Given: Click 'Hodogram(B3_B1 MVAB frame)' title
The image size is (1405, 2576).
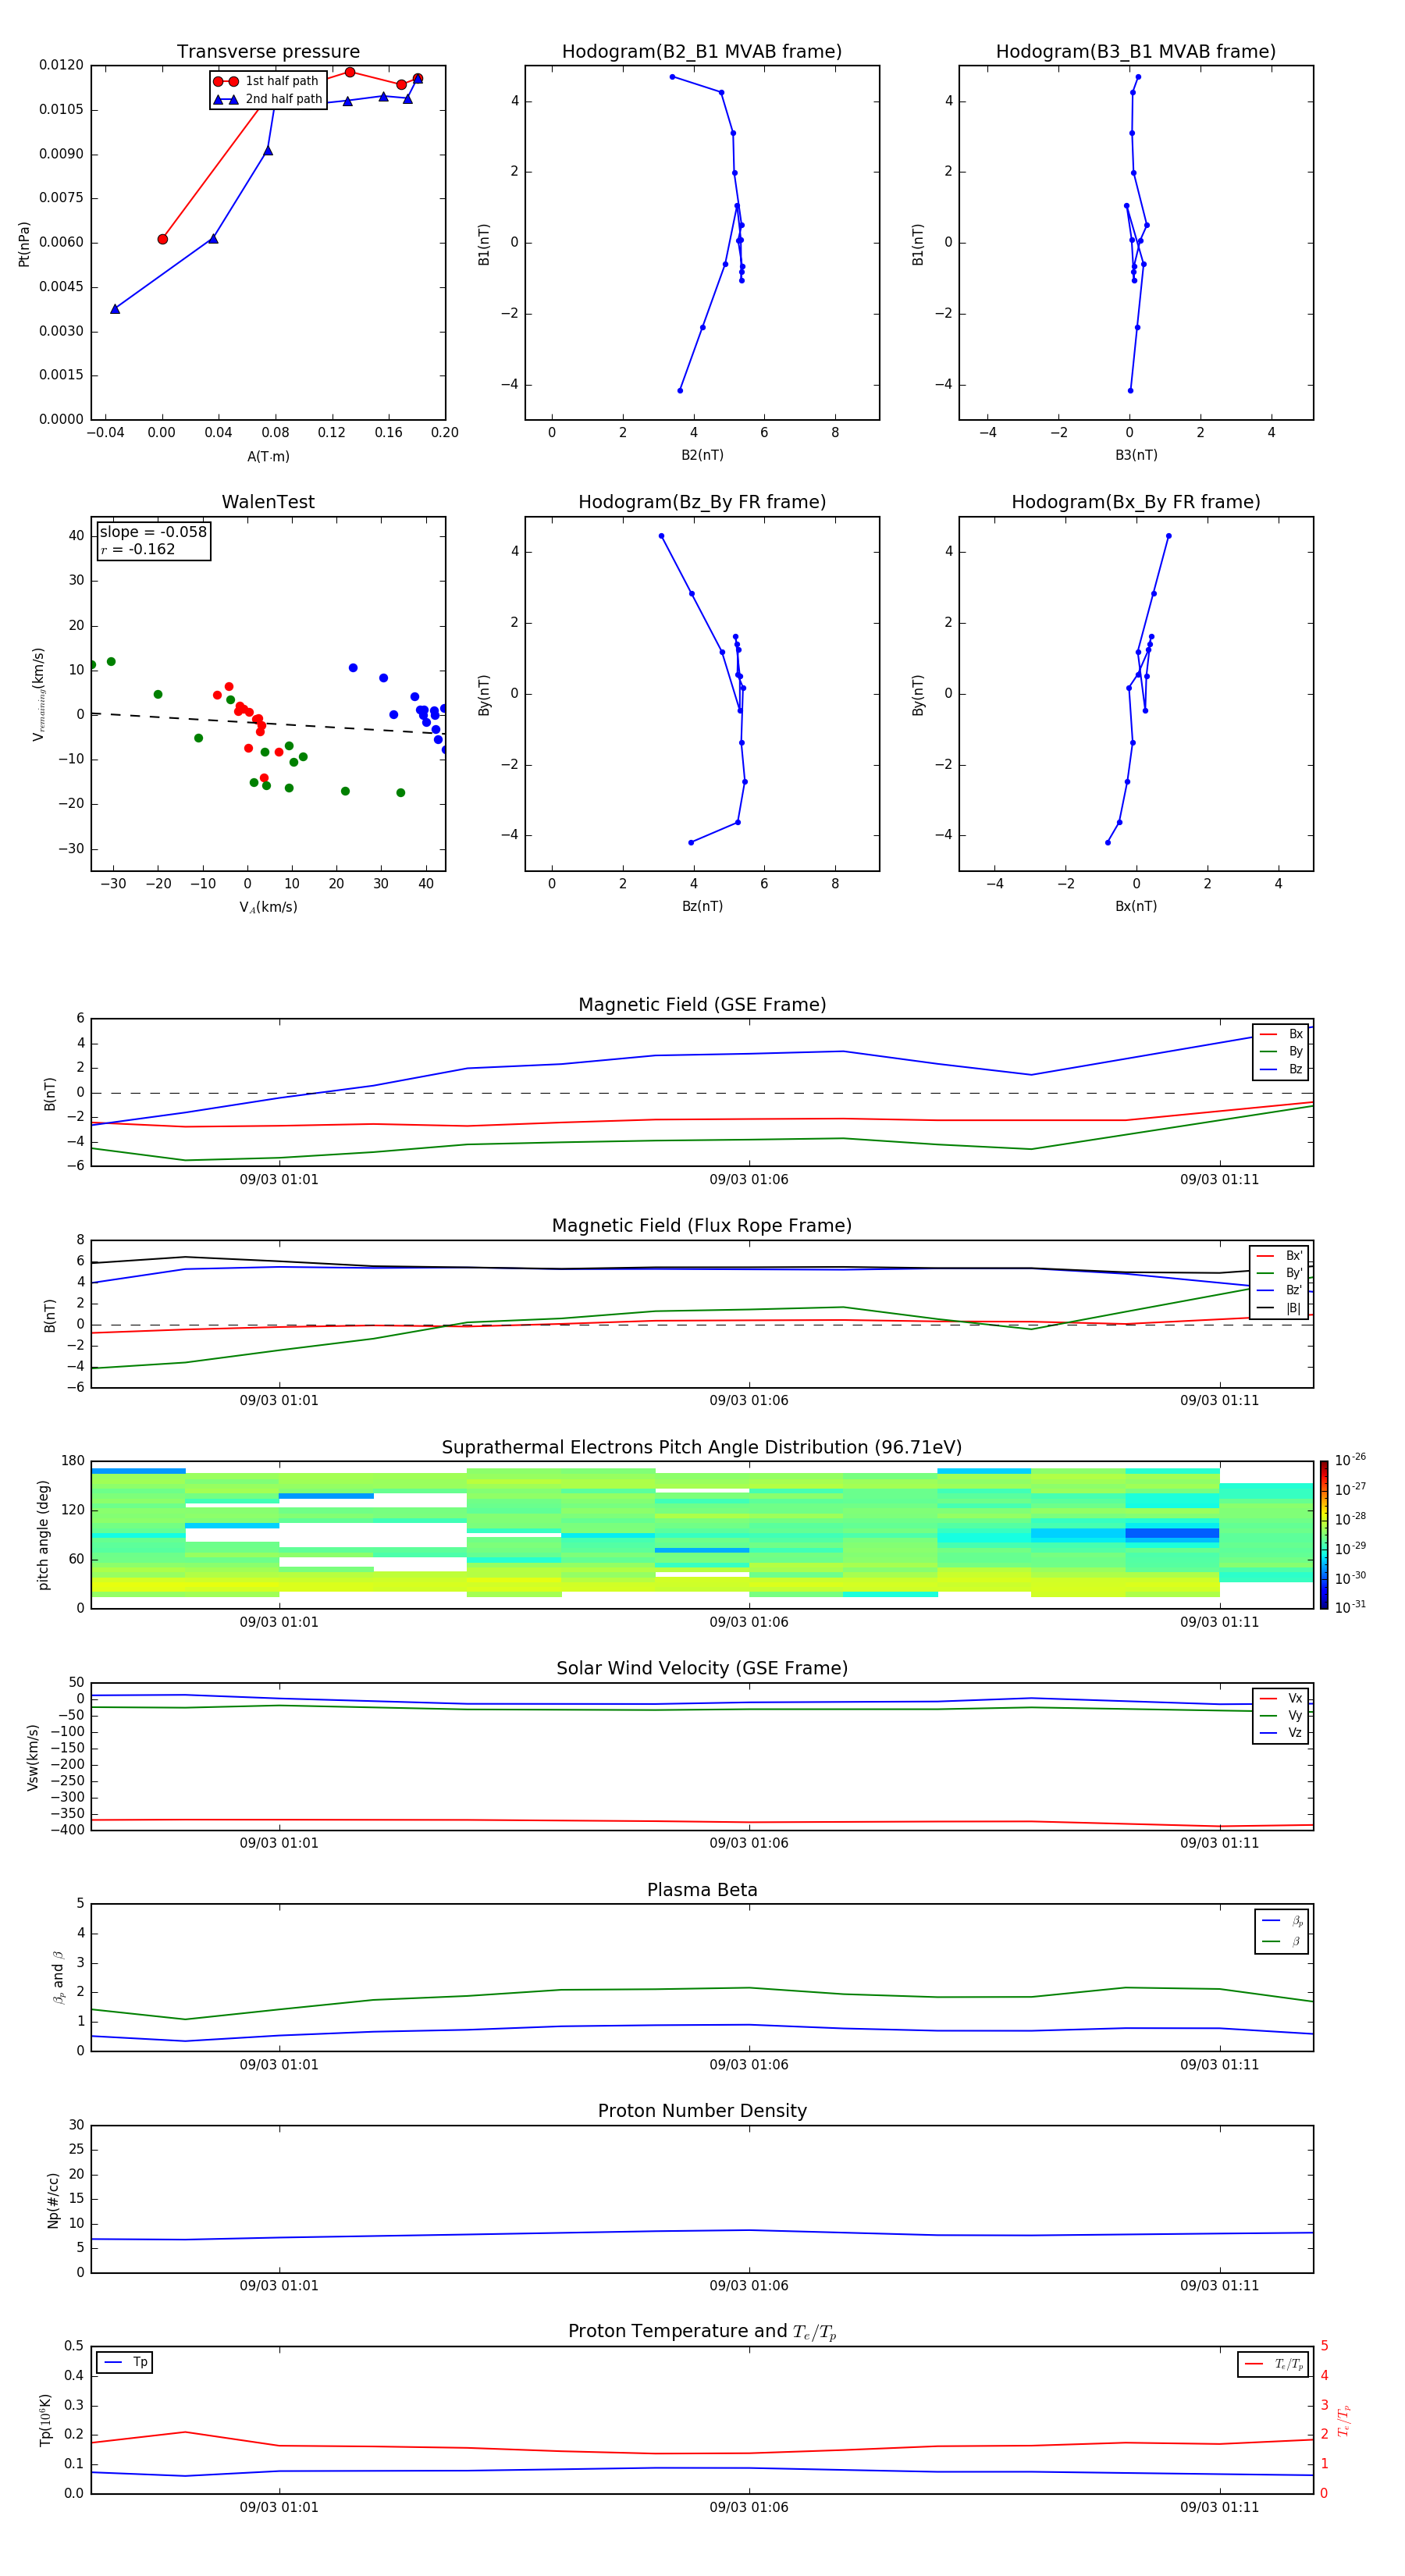Looking at the screenshot, I should click(x=1136, y=51).
